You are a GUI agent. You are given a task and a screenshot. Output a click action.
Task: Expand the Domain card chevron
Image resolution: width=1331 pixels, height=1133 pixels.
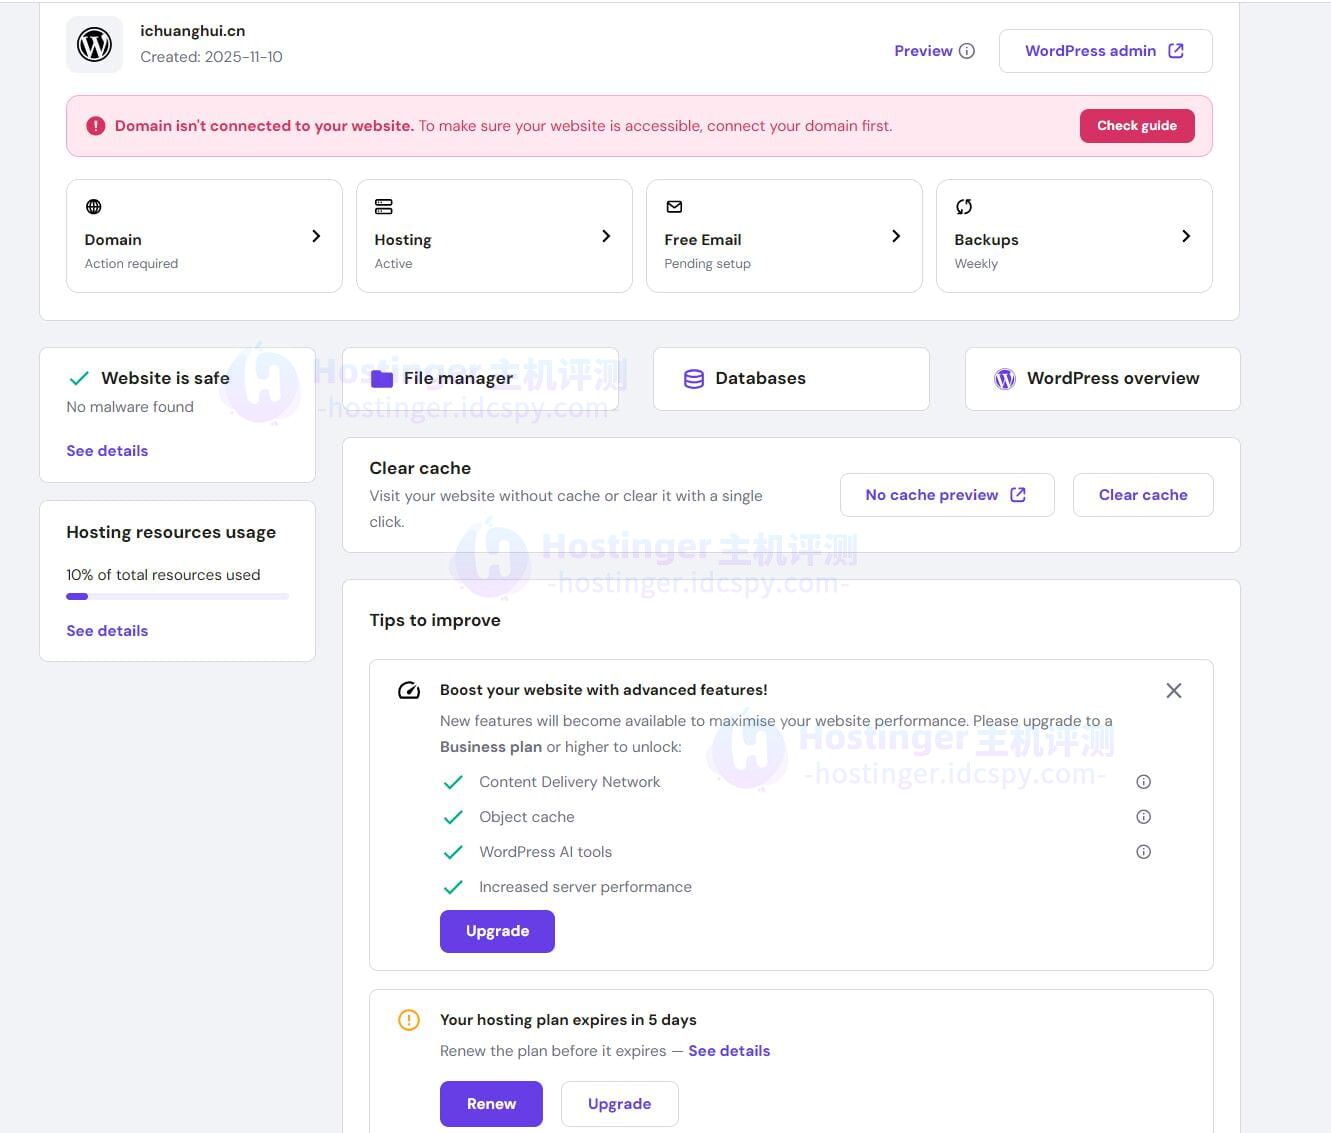click(x=316, y=236)
